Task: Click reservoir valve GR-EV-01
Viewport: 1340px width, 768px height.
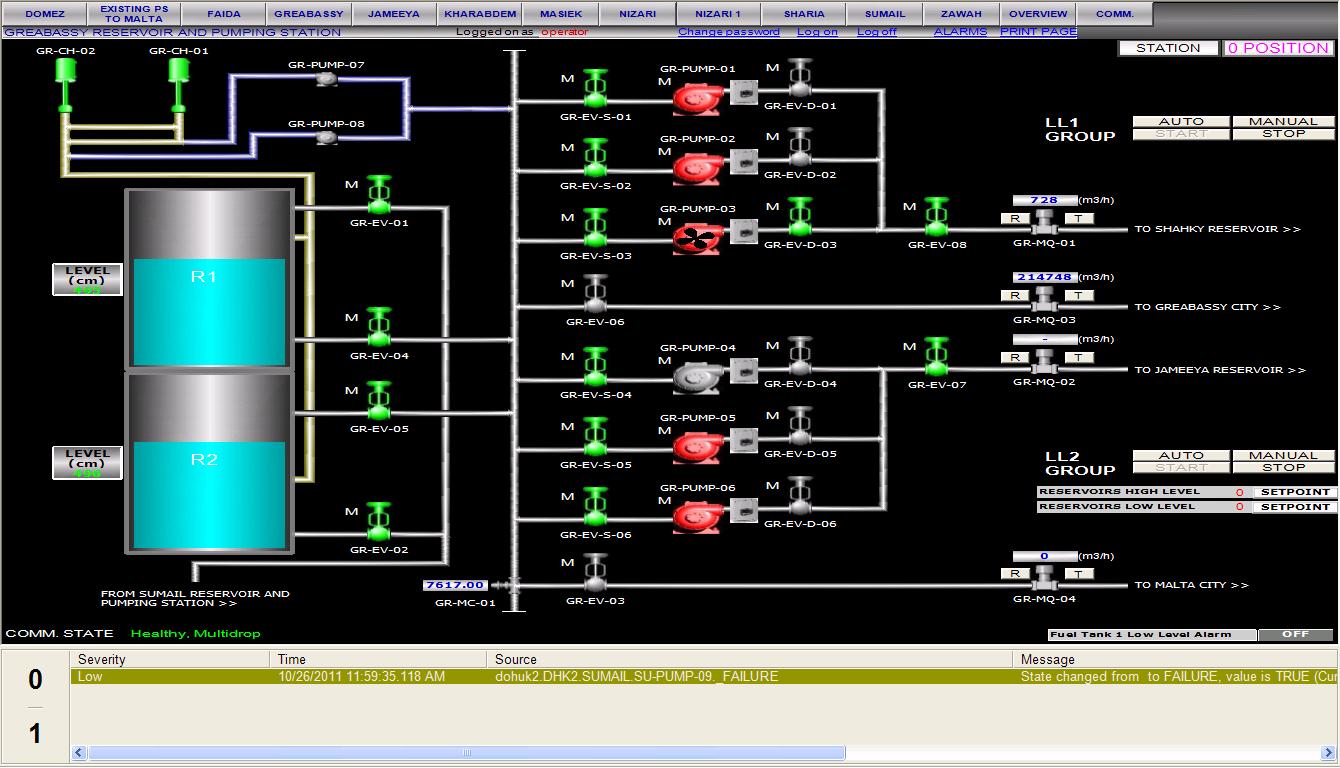Action: (378, 196)
